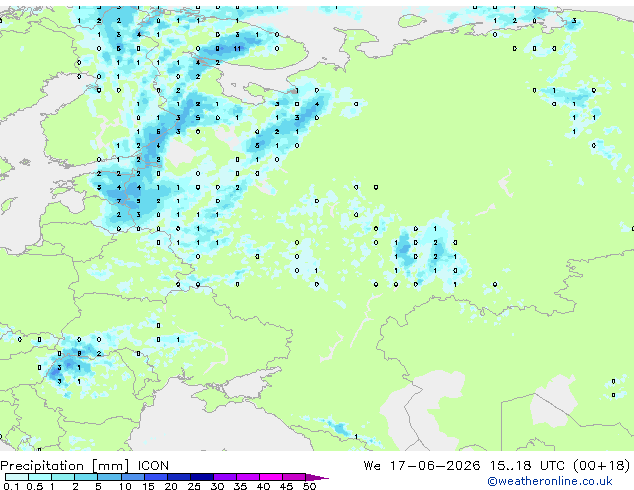The width and height of the screenshot is (634, 490).
Task: Click the purple arrow tip above 50 mm
Action: click(317, 477)
